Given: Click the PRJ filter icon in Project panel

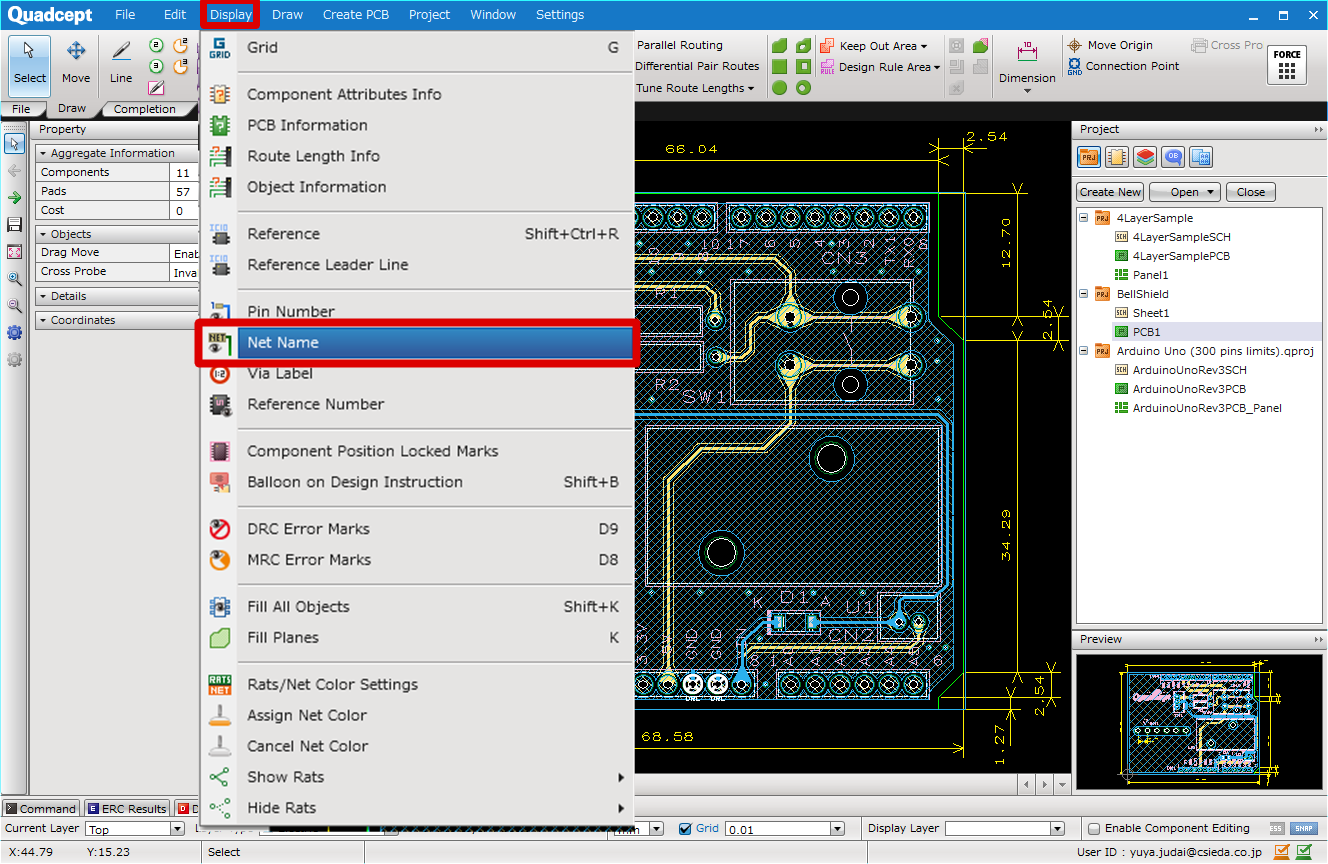Looking at the screenshot, I should click(x=1087, y=157).
